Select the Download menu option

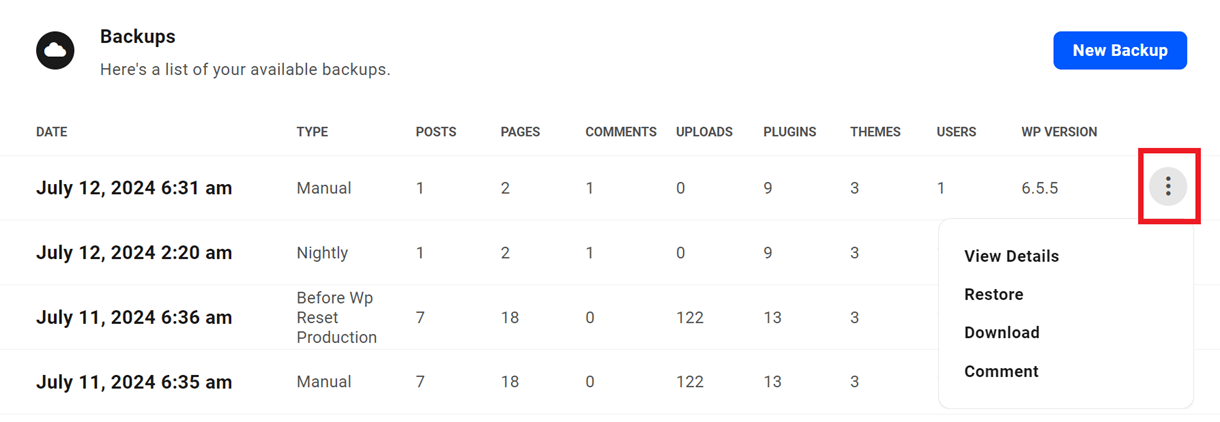click(1002, 332)
